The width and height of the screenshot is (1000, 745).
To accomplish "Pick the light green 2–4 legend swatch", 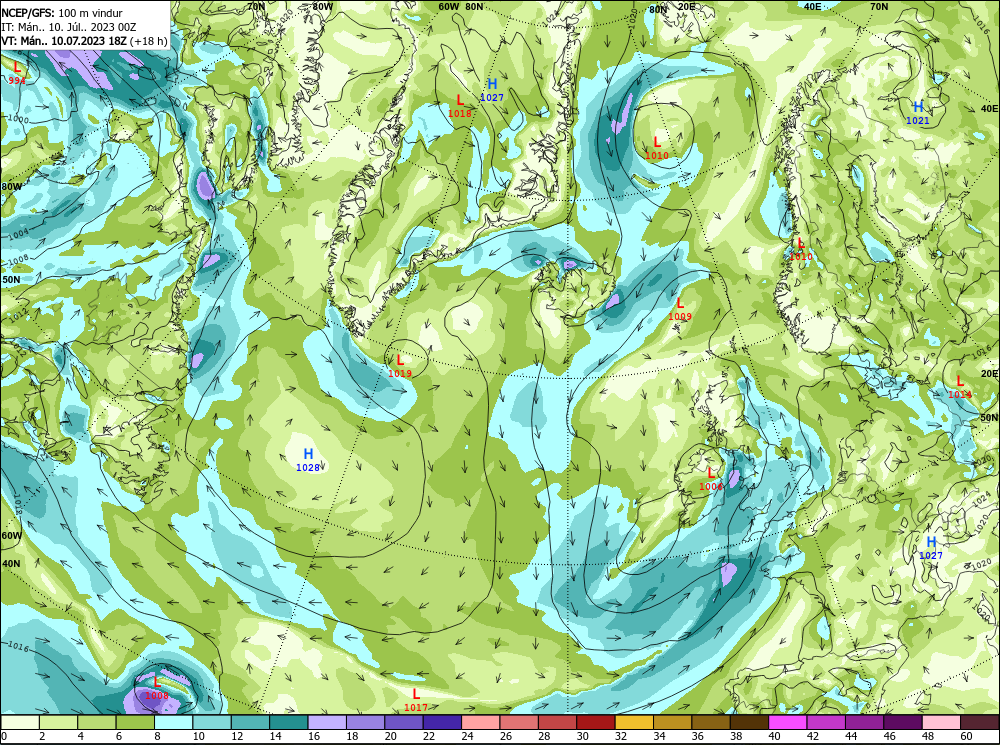I will pos(59,722).
